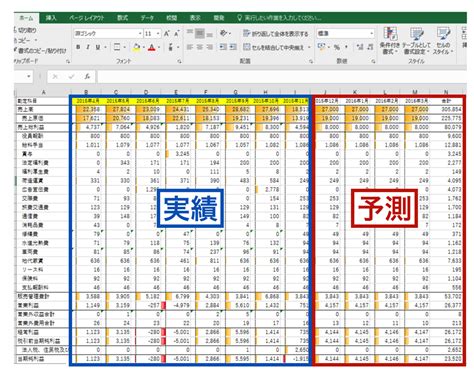
Task: Open the font color dropdown arrow
Action: pyautogui.click(x=159, y=47)
